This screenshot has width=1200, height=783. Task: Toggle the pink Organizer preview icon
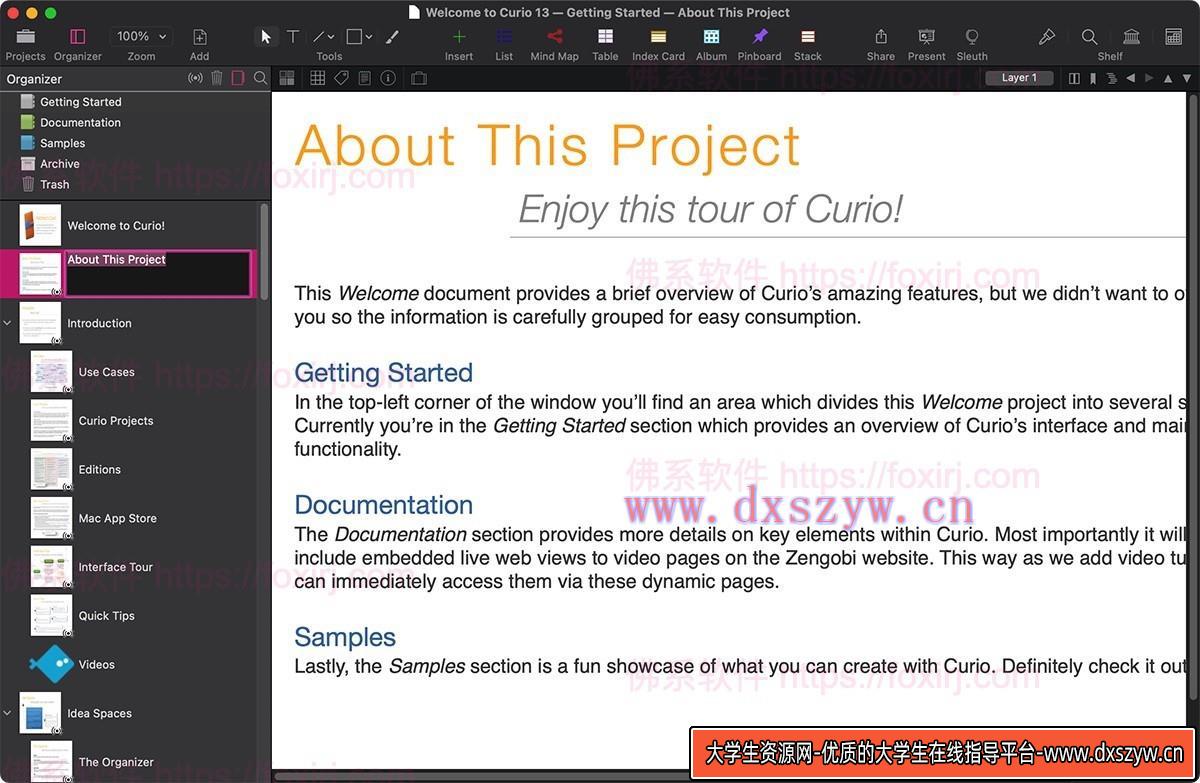238,78
